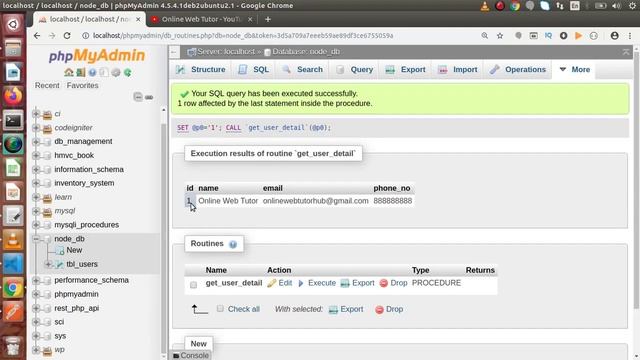Open the More dropdown tab
Screen dimensions: 640x360
(575, 69)
